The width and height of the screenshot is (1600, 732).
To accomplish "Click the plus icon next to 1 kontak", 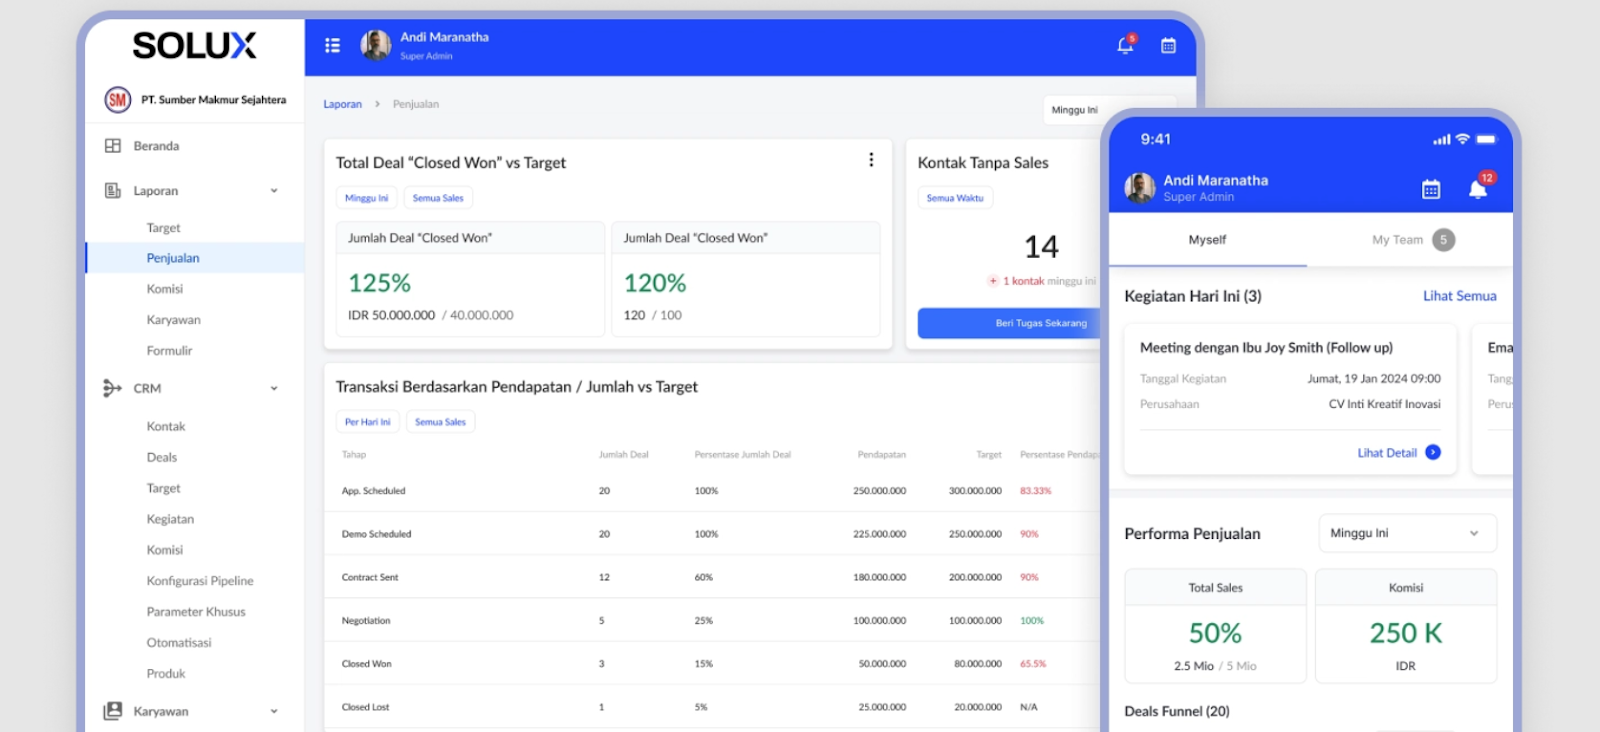I will 993,281.
